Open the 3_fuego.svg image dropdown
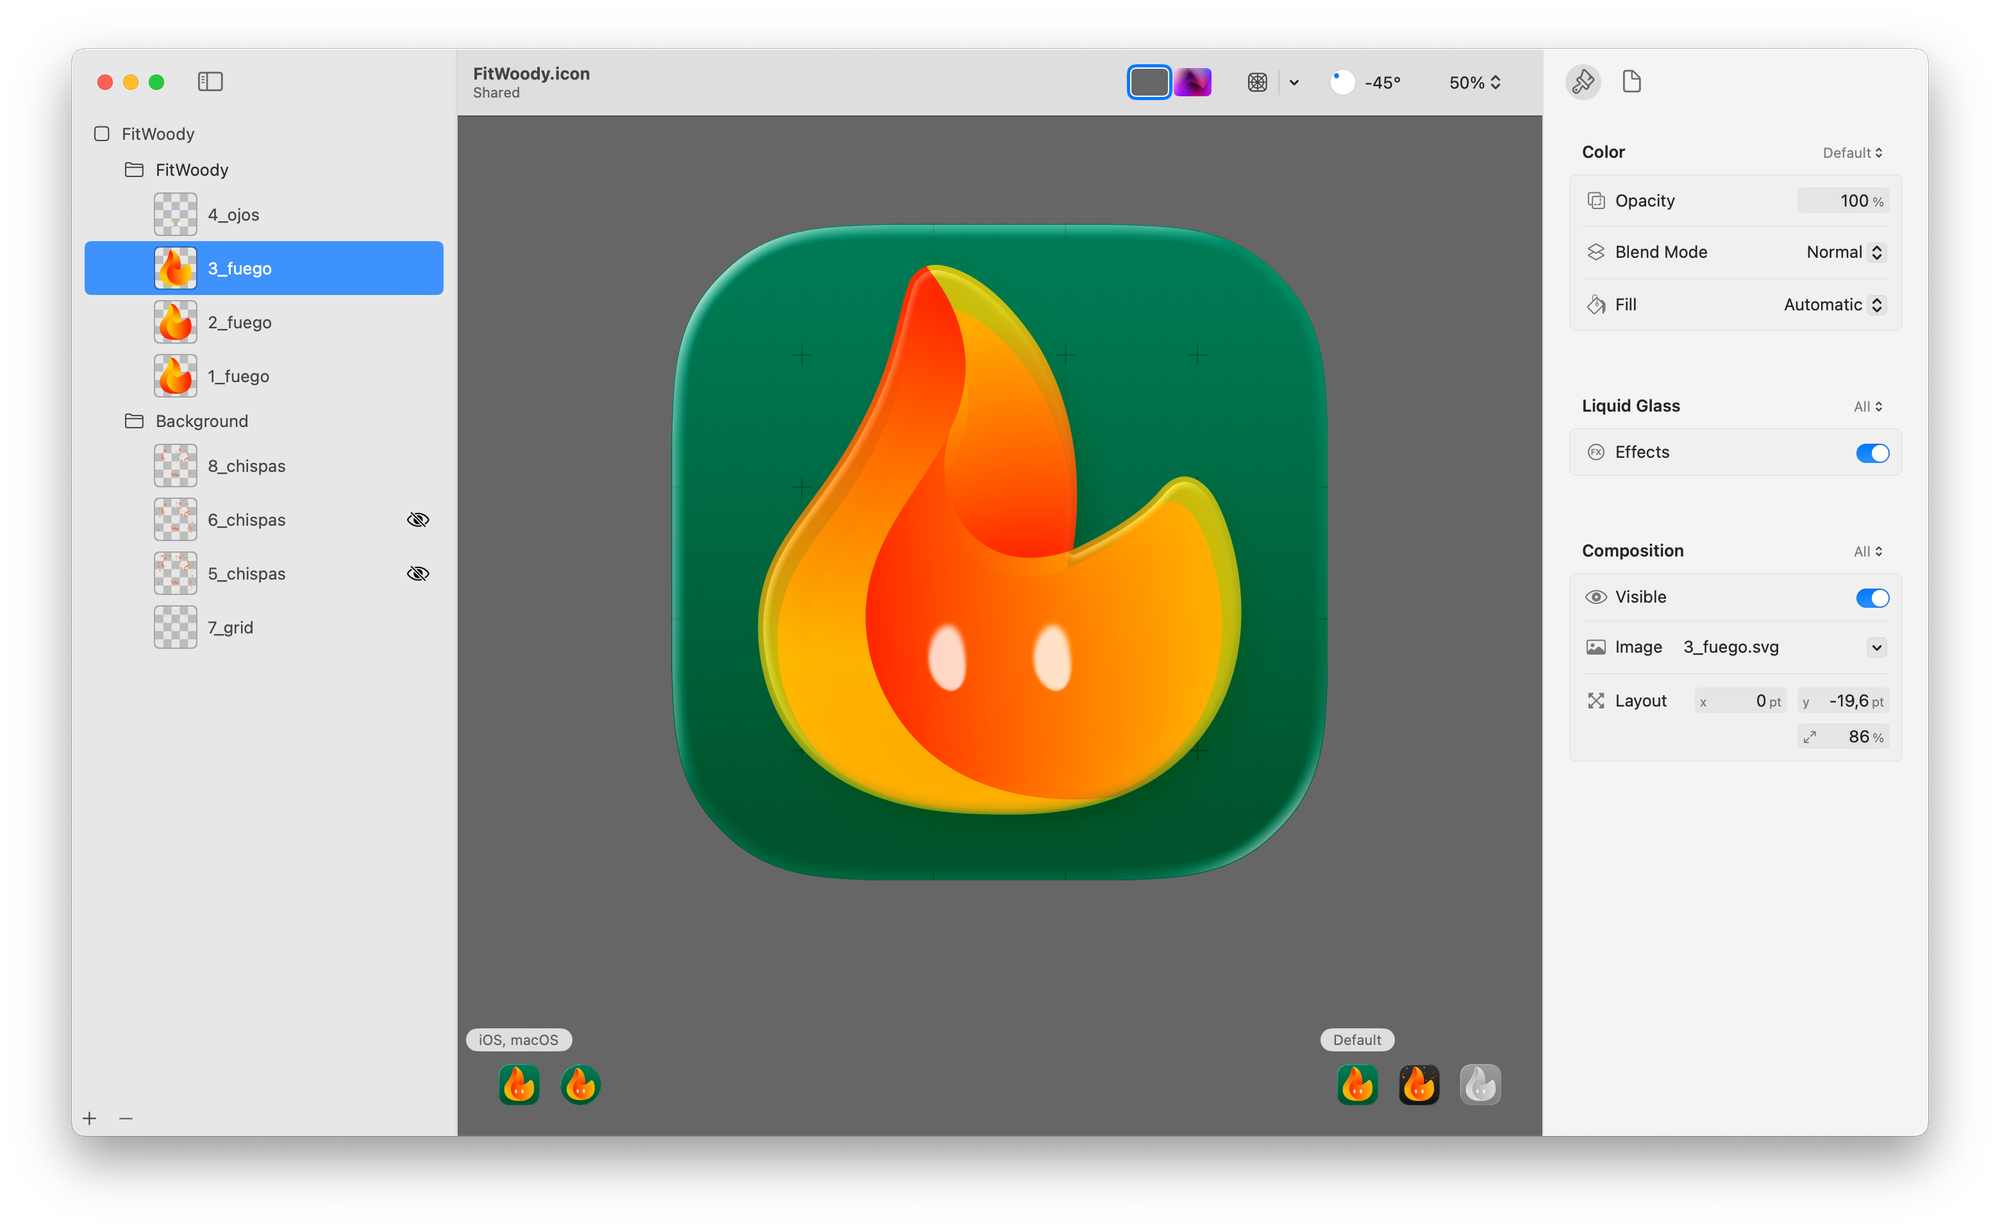Viewport: 2000px width, 1231px height. point(1875,647)
